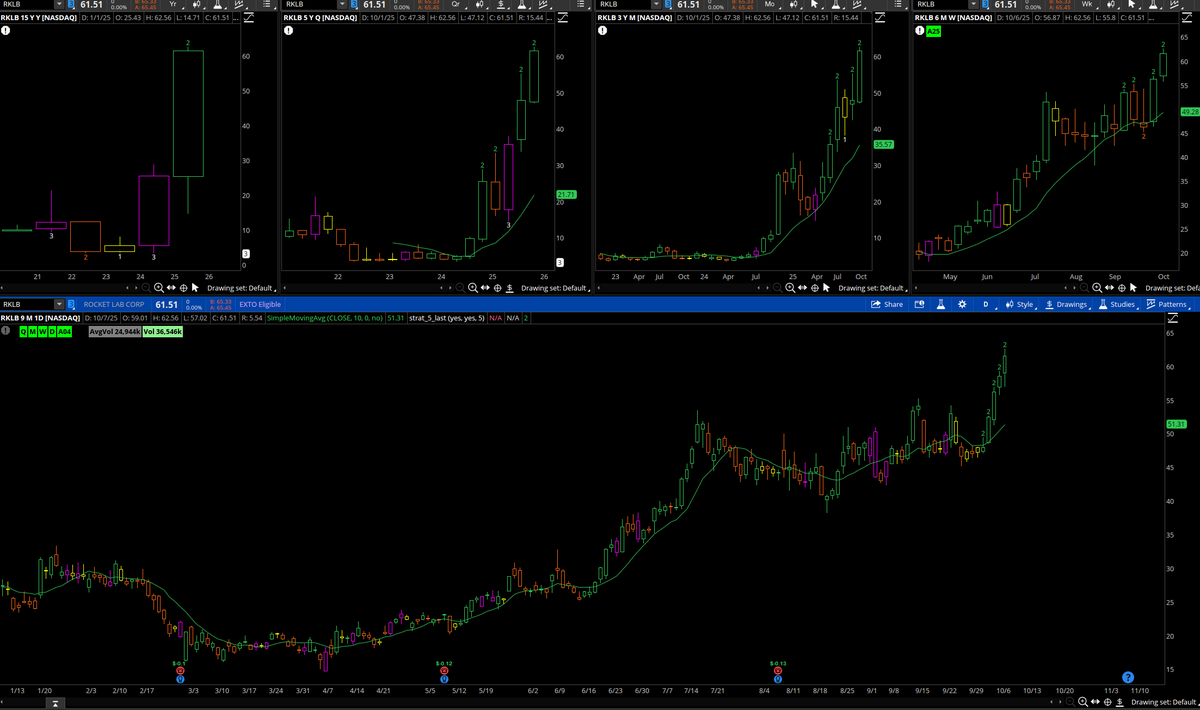Expand symbol dropdown in bottom daily chart
The height and width of the screenshot is (710, 1200).
(59, 304)
